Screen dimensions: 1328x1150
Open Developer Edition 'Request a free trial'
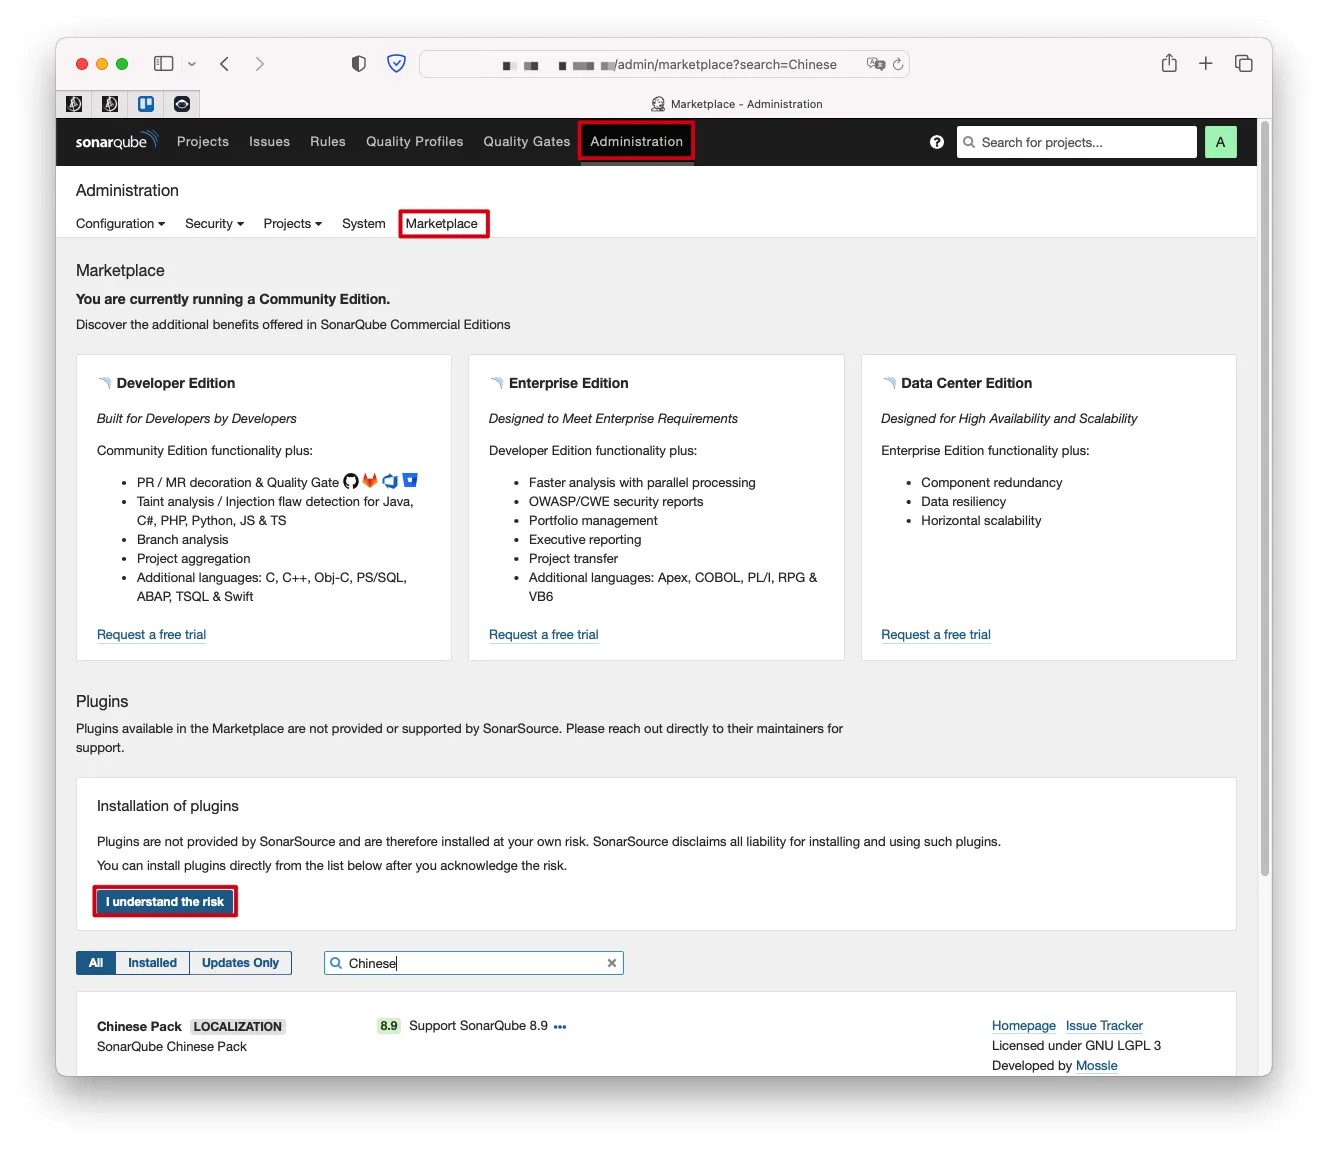pos(151,635)
